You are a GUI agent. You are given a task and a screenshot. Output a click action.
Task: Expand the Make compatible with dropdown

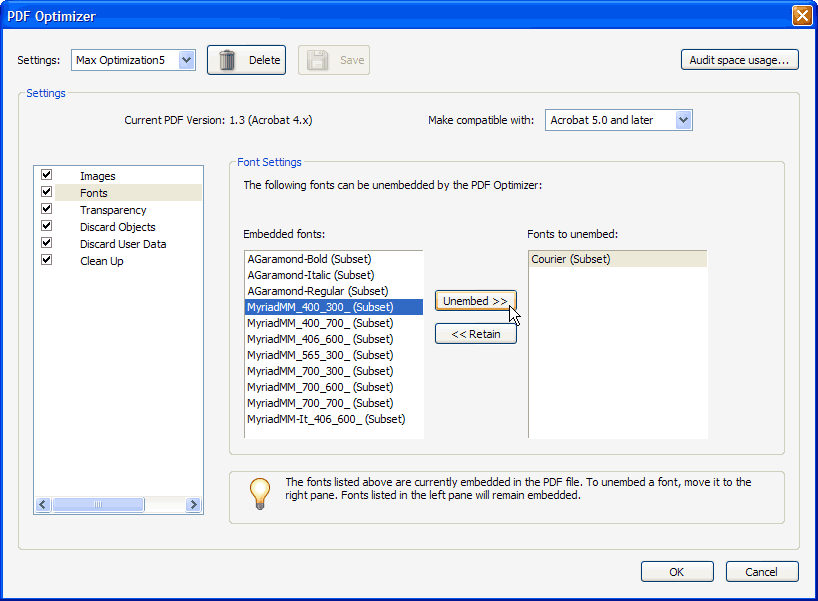(683, 120)
